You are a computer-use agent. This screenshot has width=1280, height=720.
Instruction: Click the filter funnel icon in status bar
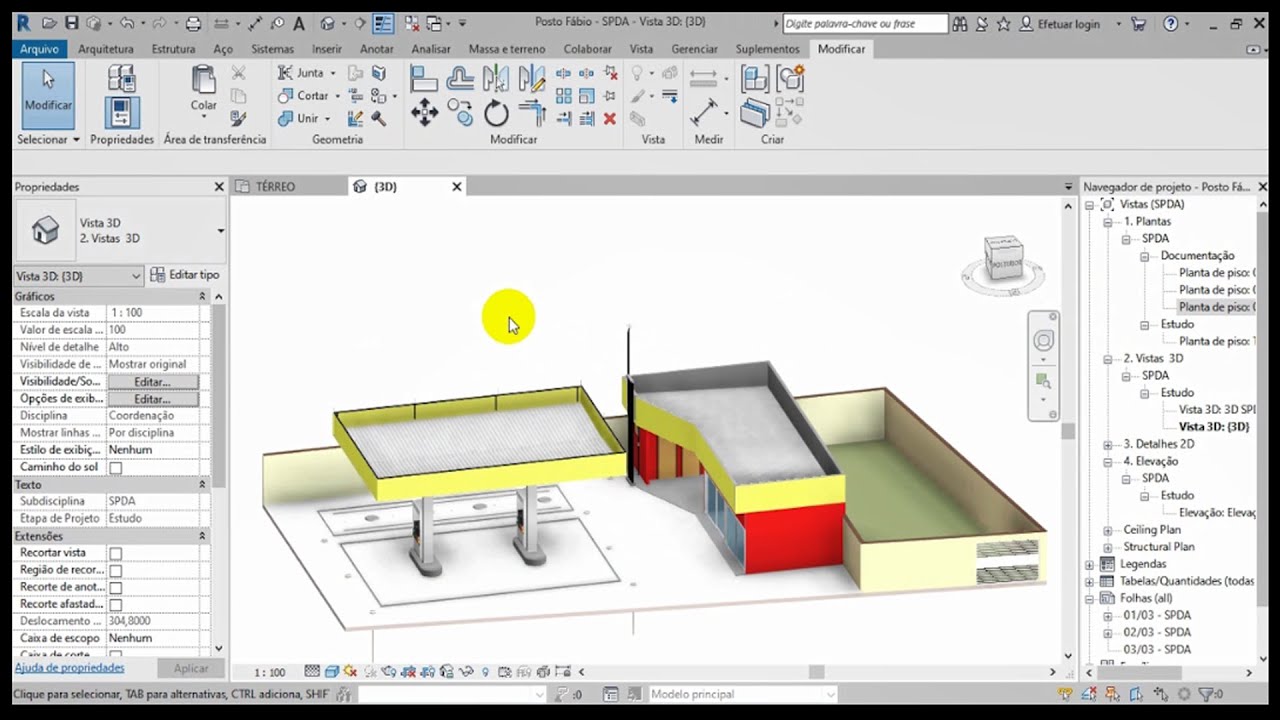pos(1206,694)
